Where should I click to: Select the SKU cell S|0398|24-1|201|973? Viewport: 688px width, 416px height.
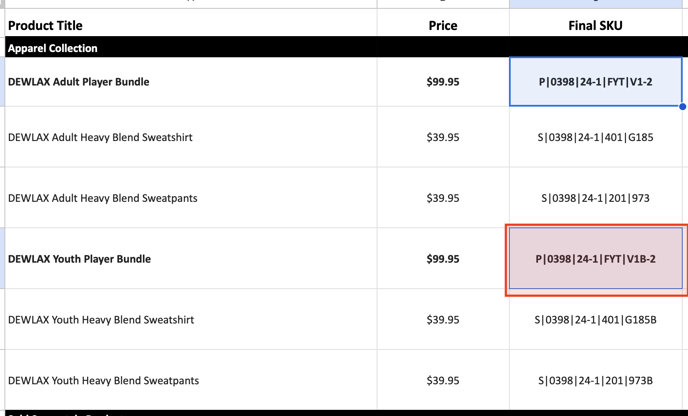coord(595,198)
